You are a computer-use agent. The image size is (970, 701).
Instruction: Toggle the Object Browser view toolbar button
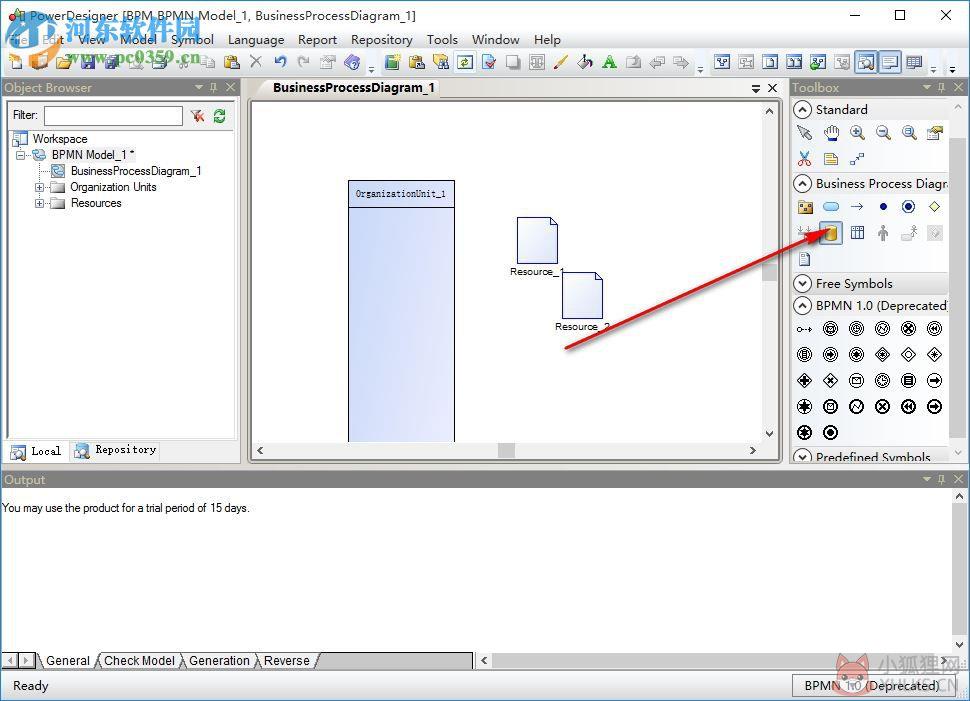tap(866, 62)
